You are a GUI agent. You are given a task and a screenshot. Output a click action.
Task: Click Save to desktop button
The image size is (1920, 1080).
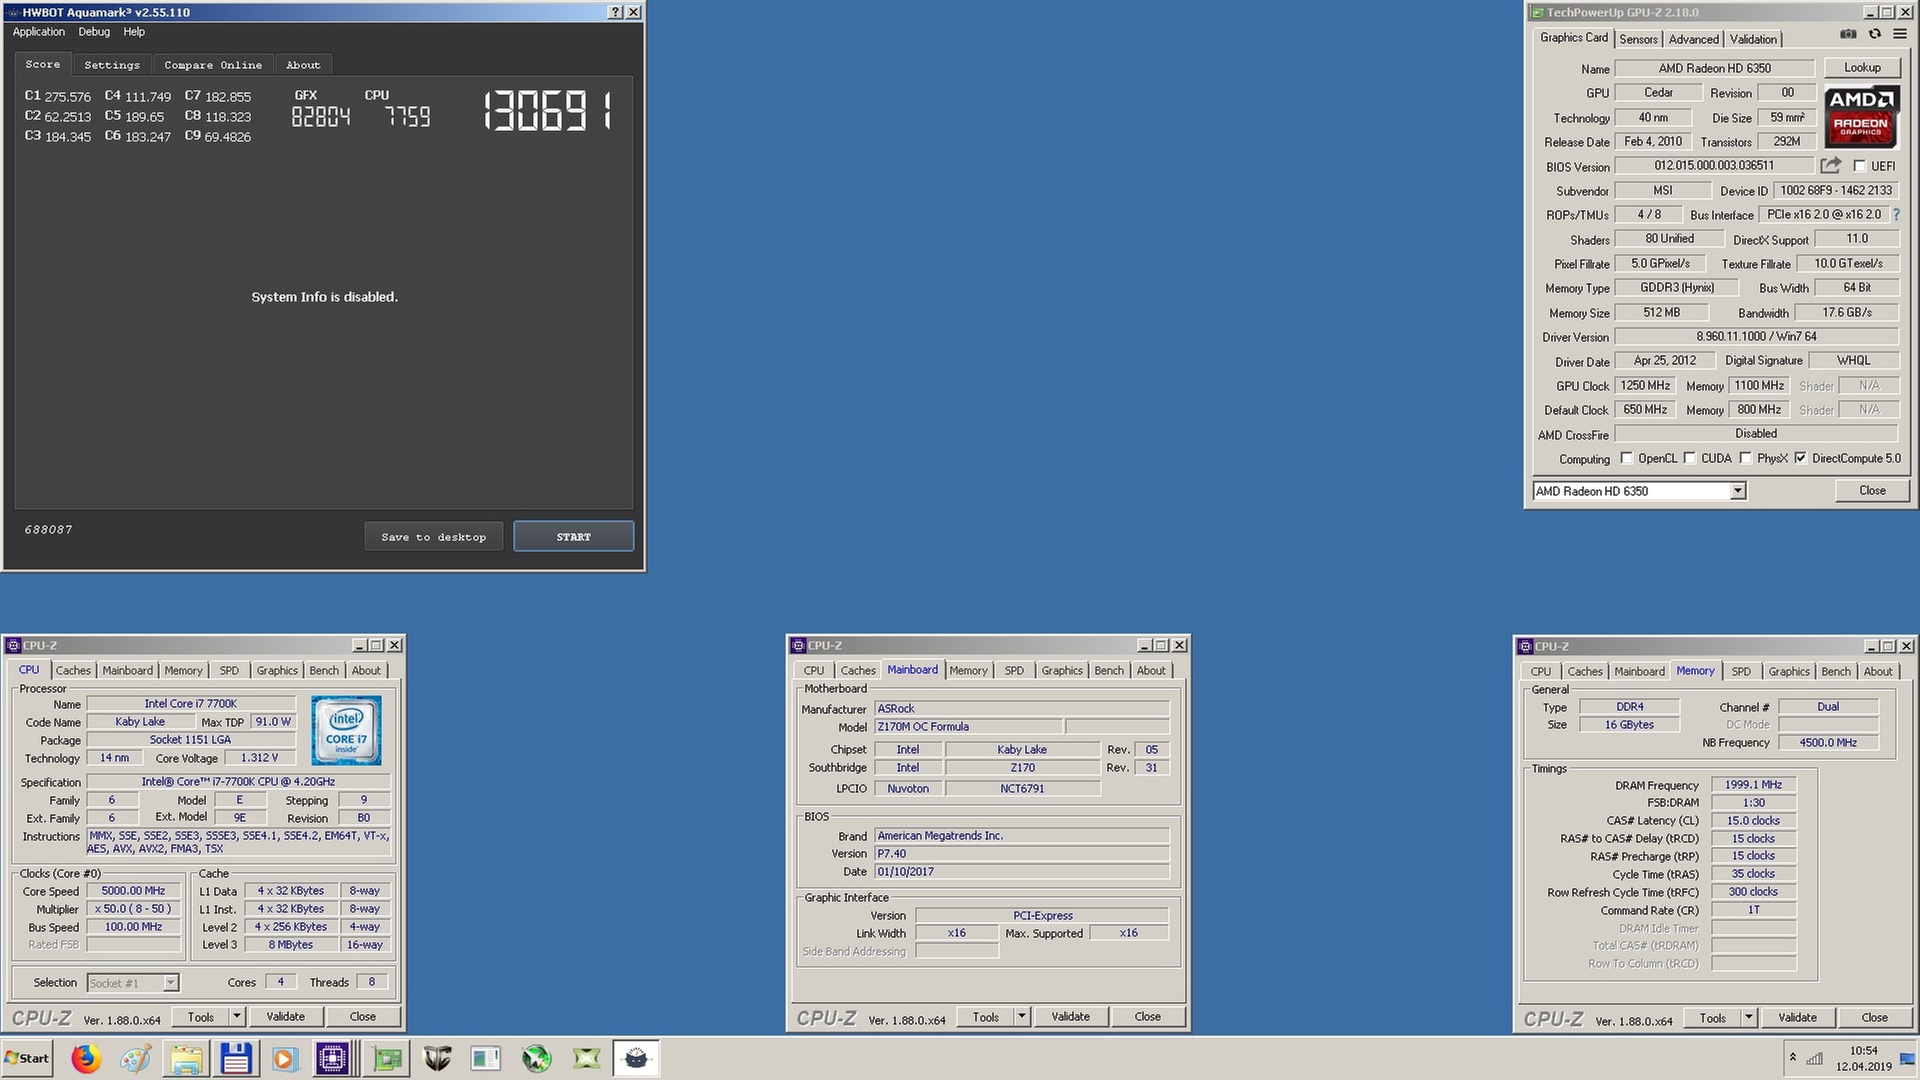(433, 537)
